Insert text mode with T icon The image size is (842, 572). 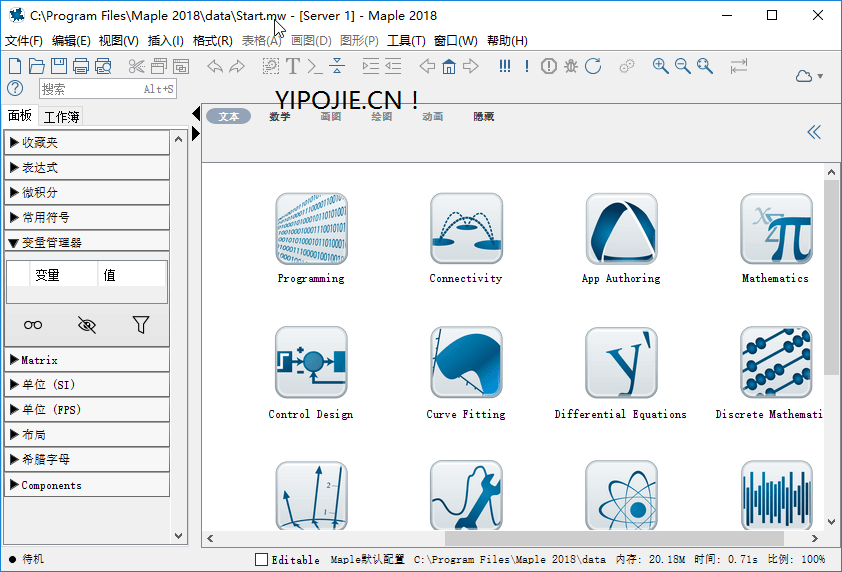pos(293,66)
